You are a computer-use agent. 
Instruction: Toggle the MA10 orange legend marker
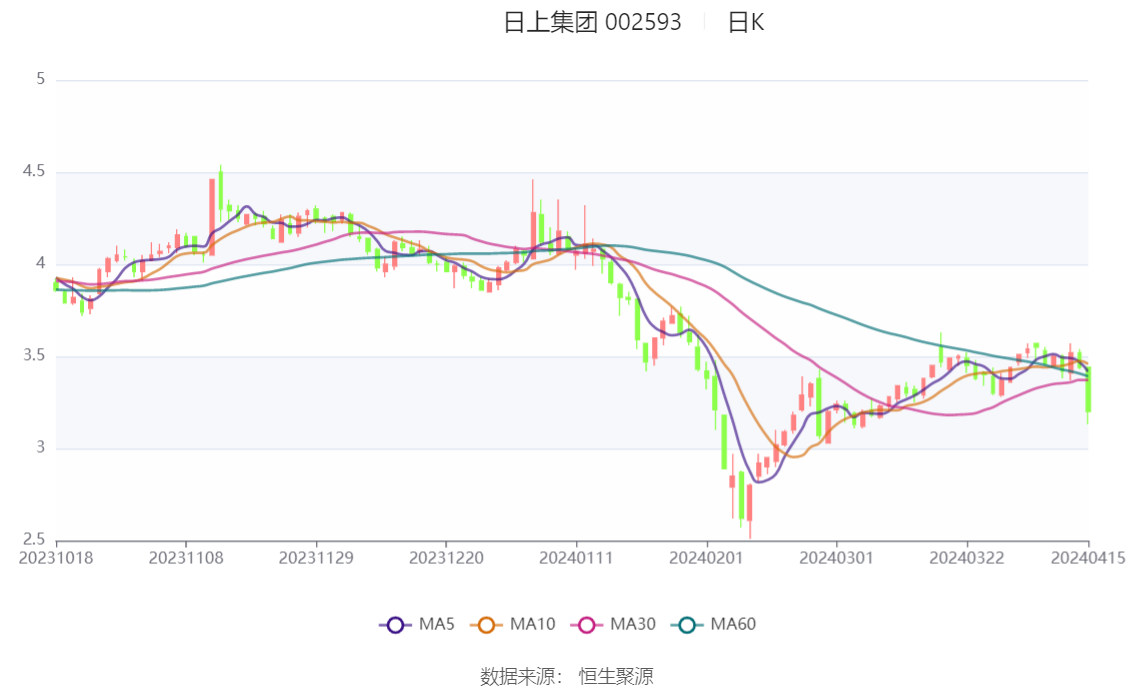tap(486, 625)
